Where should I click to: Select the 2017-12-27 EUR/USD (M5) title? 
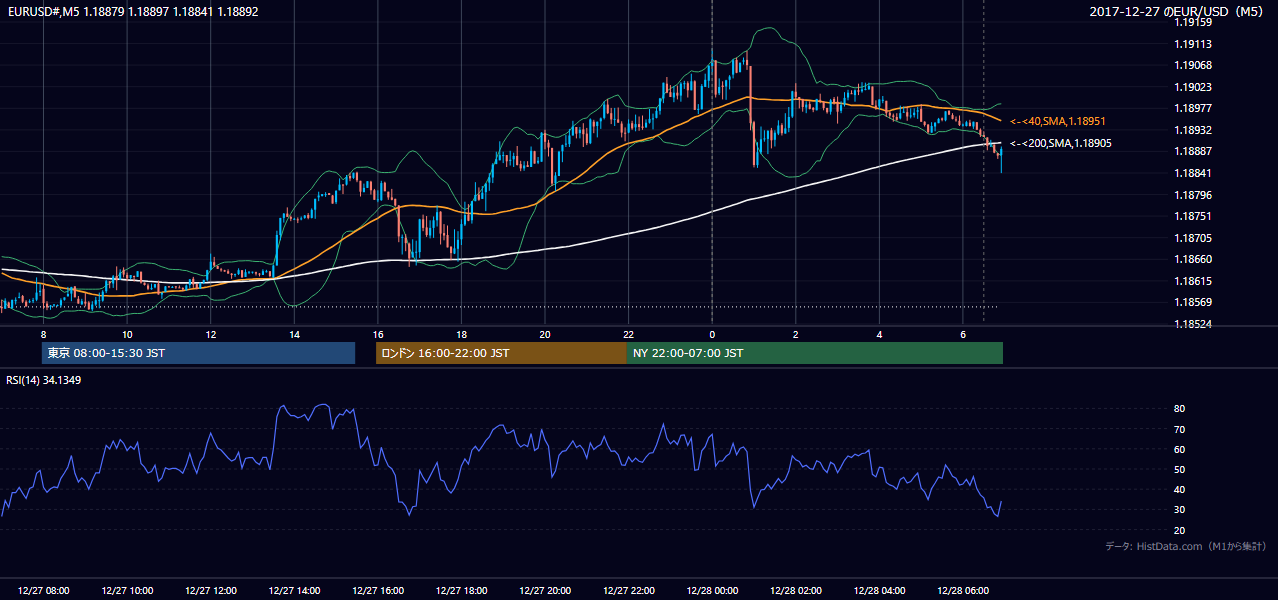tap(1178, 12)
